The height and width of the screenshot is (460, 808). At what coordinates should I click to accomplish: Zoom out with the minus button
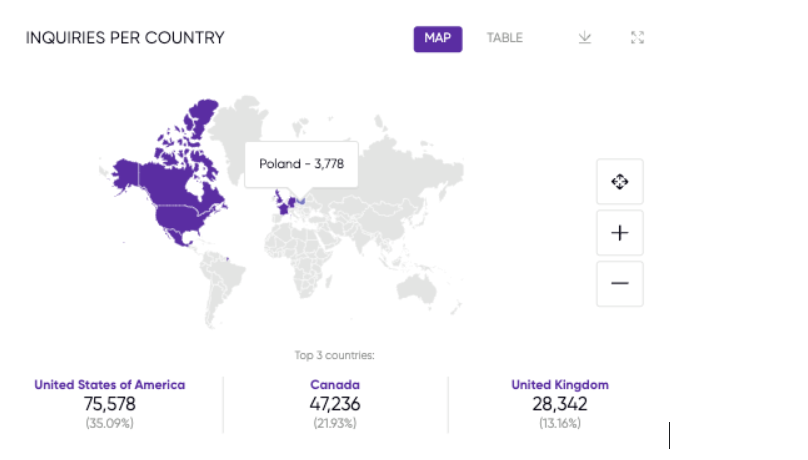[x=619, y=283]
